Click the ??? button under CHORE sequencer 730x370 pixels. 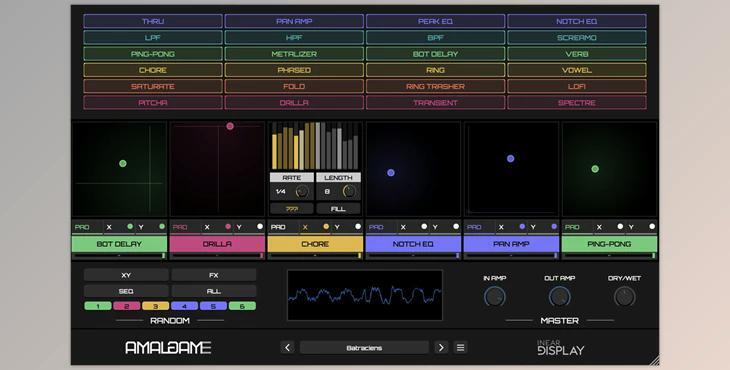292,209
